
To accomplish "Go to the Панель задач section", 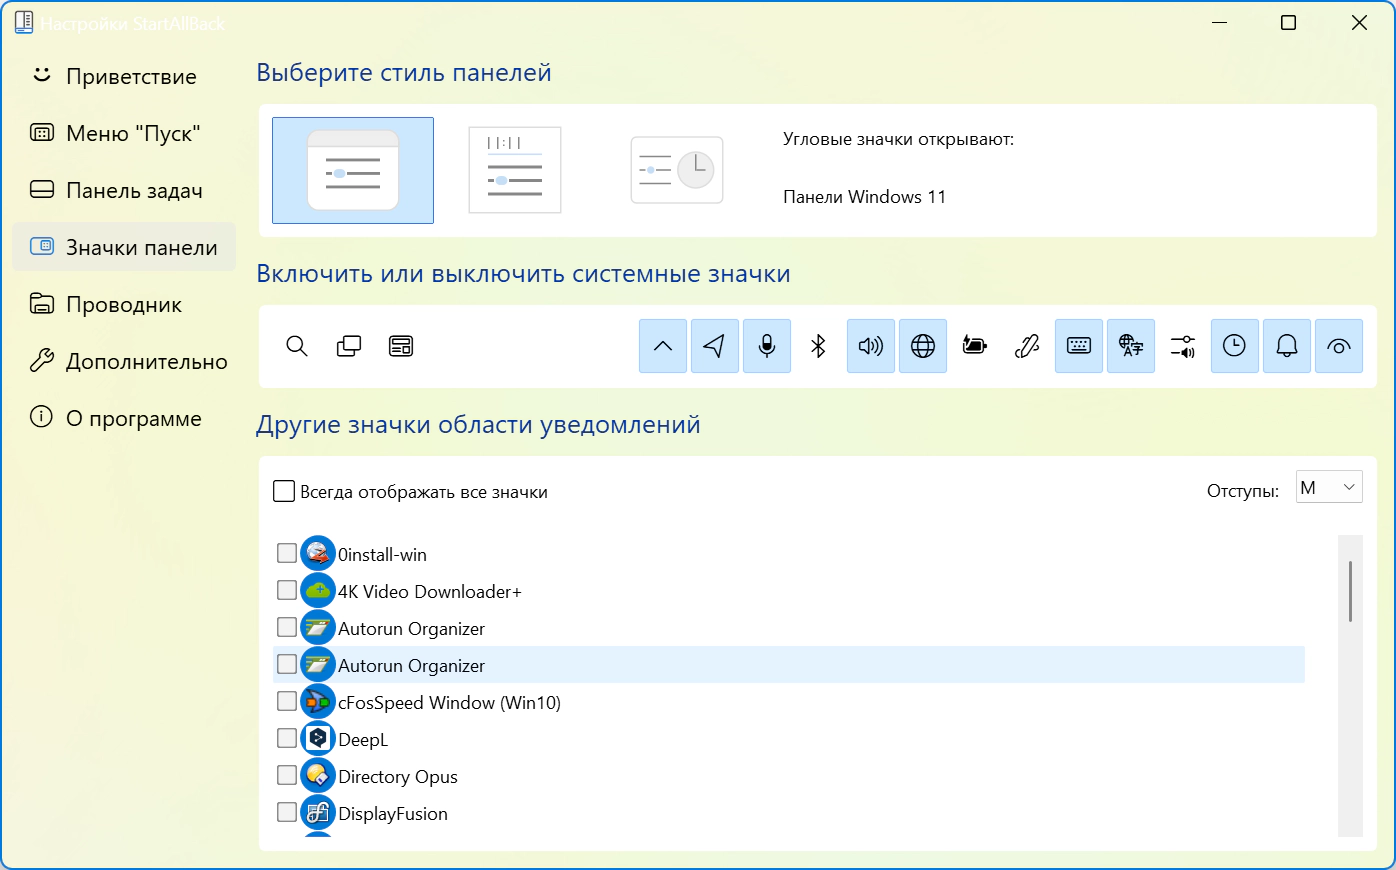I will coord(124,190).
